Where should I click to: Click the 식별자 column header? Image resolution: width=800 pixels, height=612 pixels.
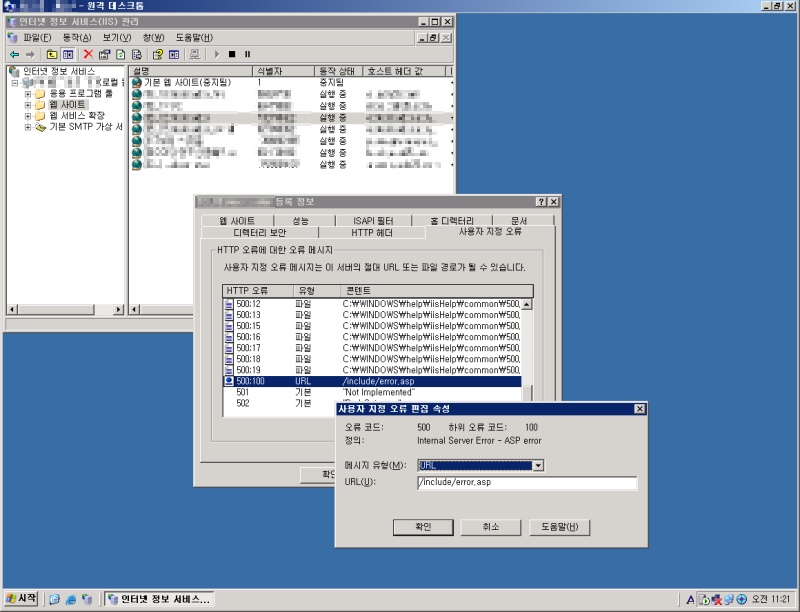click(x=283, y=71)
